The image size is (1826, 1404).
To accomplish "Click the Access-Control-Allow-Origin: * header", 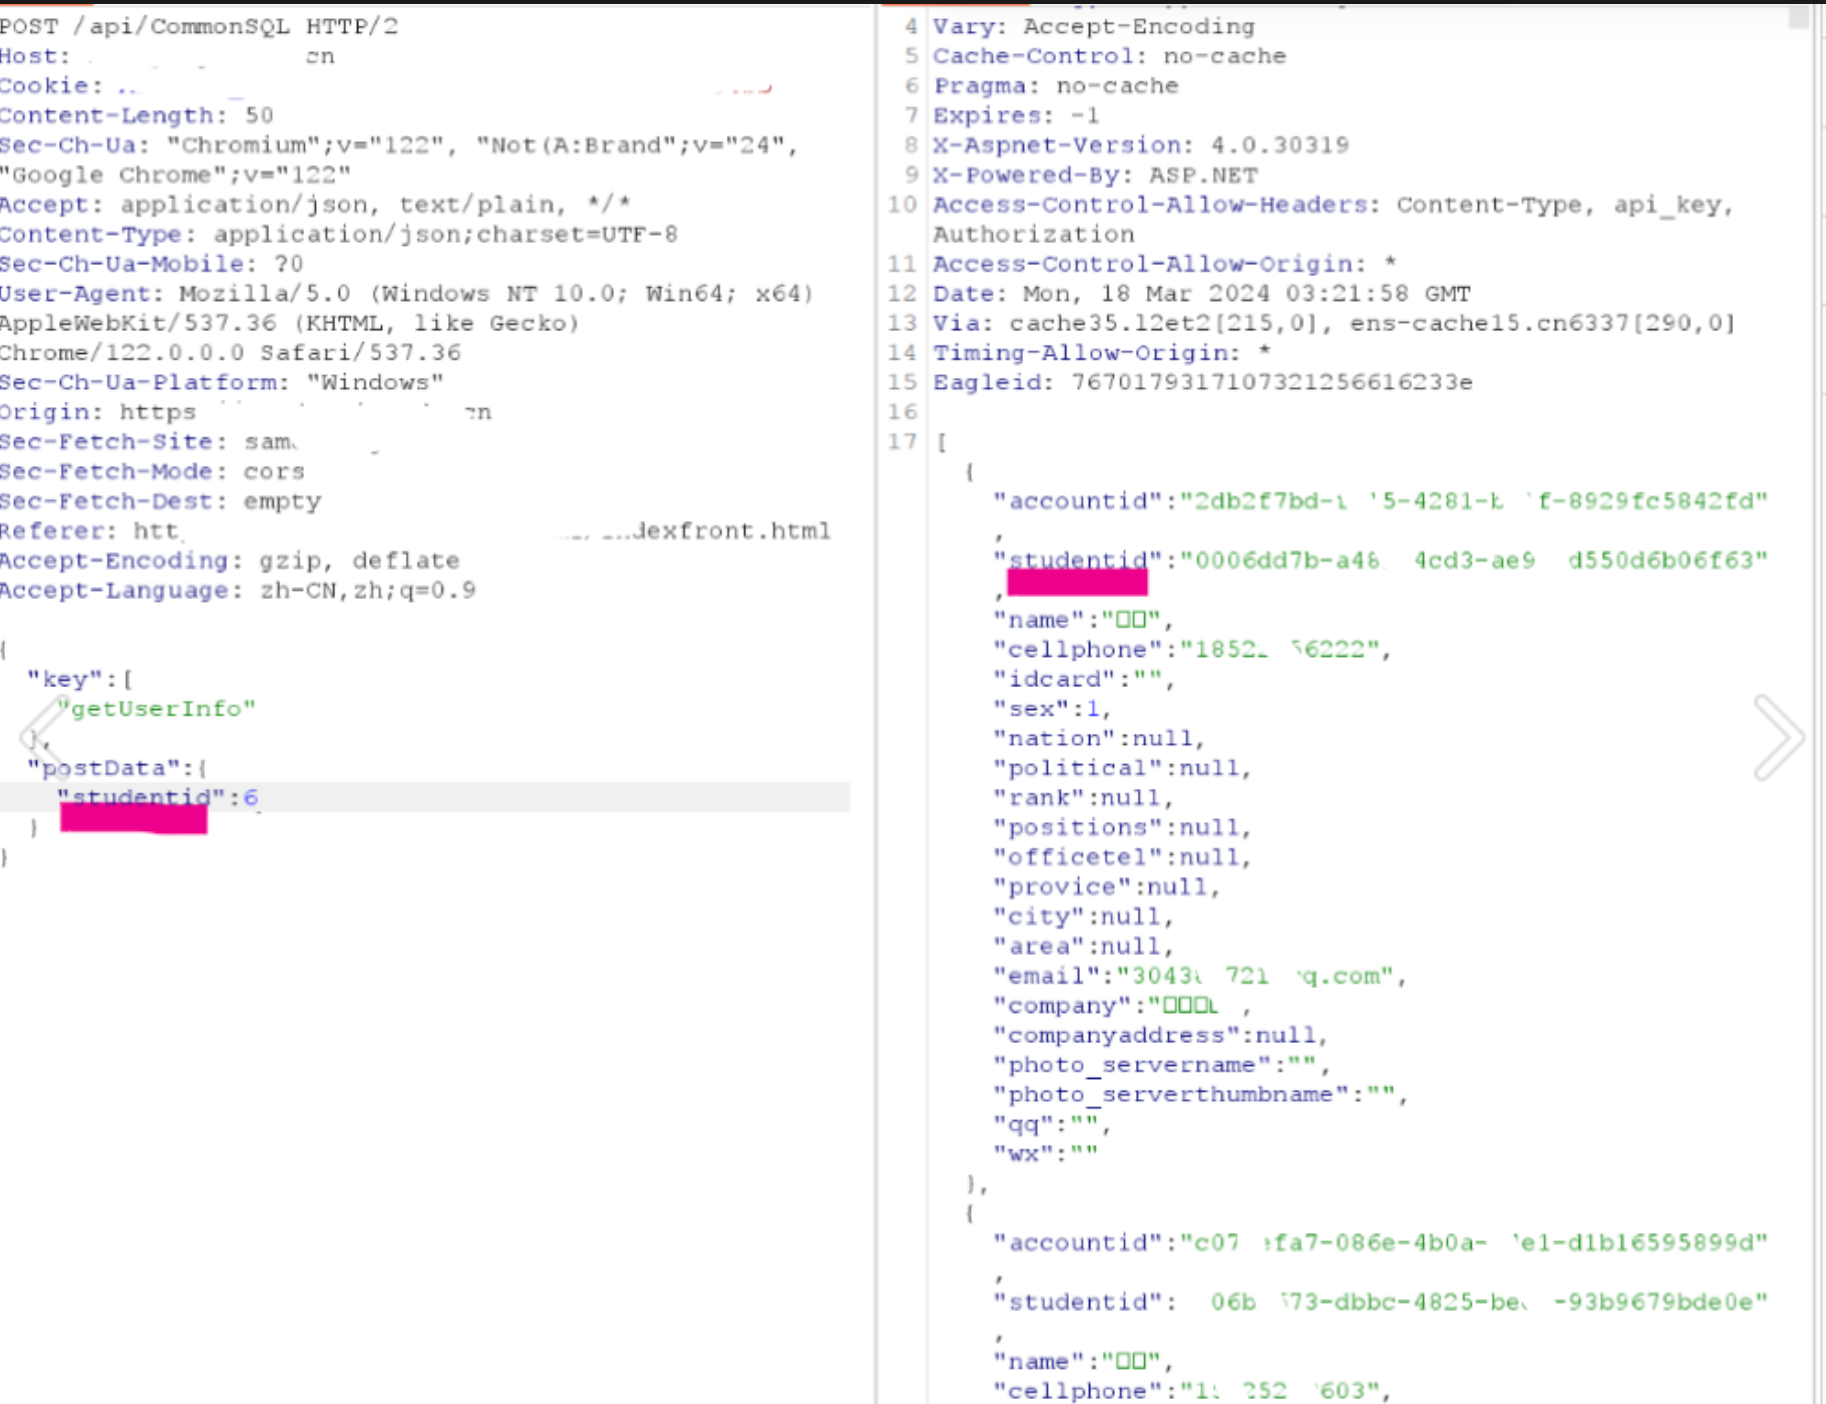I will [x=1165, y=264].
